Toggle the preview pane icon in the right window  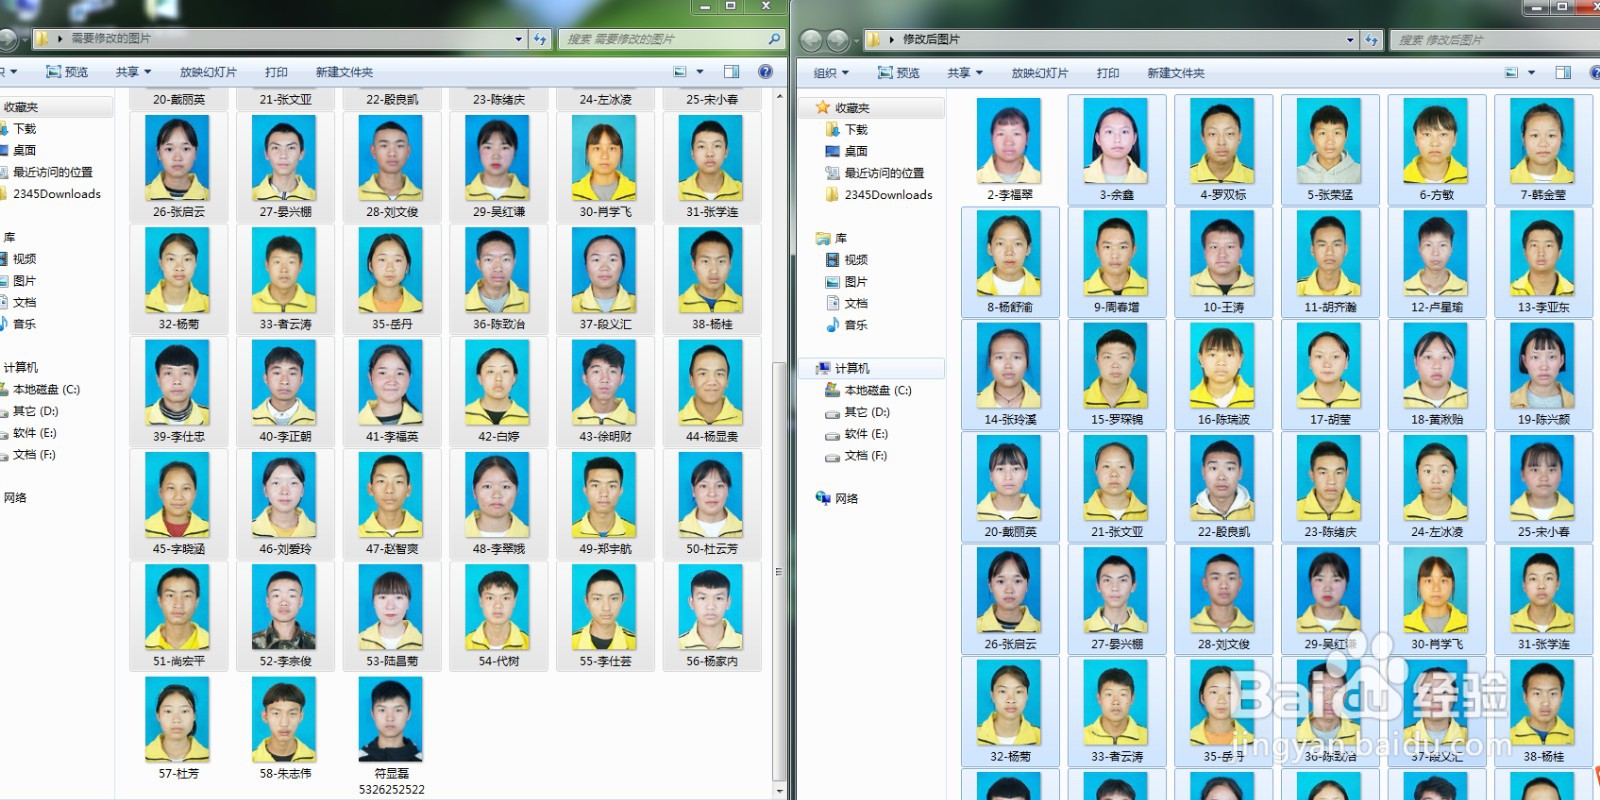pos(1563,73)
